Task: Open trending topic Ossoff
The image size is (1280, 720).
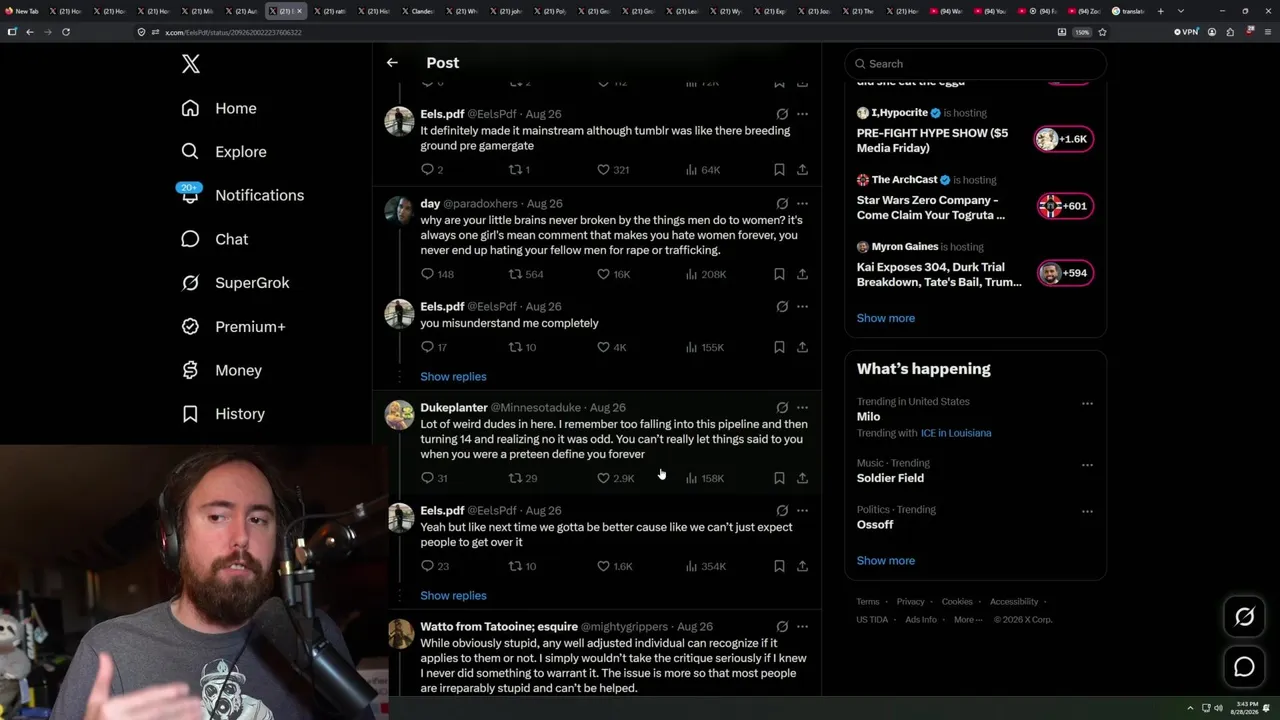Action: [875, 525]
